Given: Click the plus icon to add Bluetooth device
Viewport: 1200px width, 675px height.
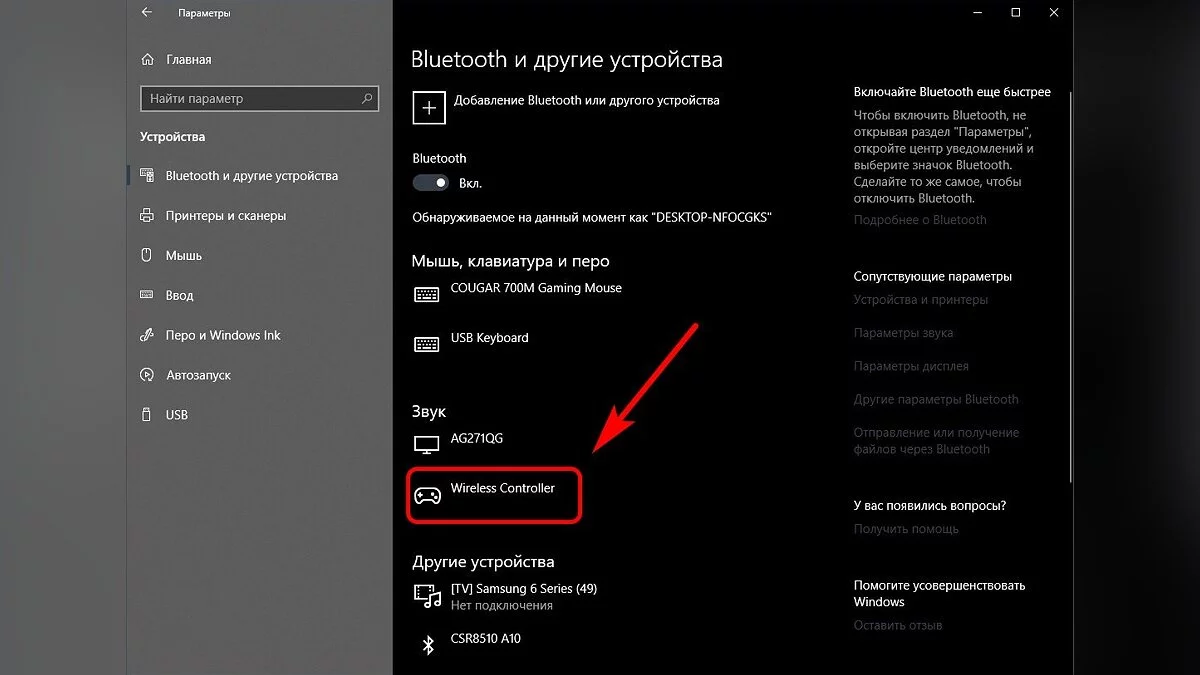Looking at the screenshot, I should [429, 108].
